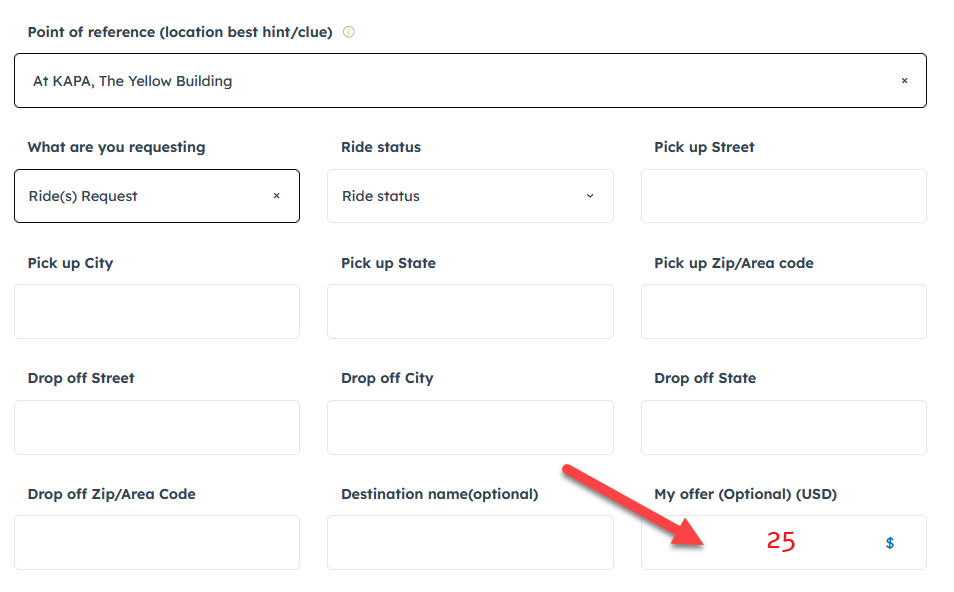Focus the Destination name optional field
Image resolution: width=954 pixels, height=592 pixels.
click(470, 542)
